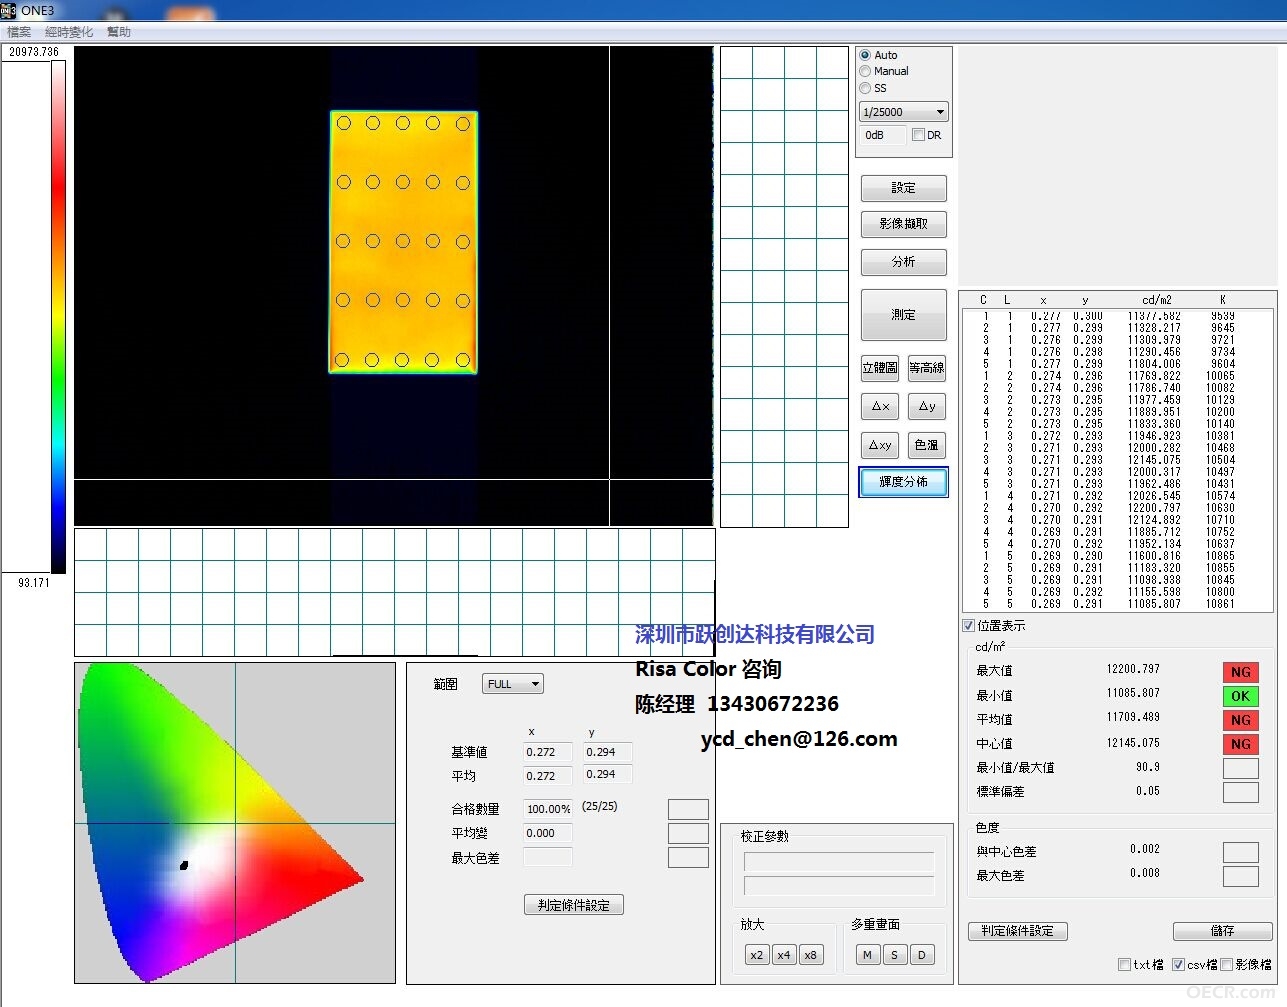1287x1007 pixels.
Task: Click the Δy chromaticity button
Action: point(927,406)
